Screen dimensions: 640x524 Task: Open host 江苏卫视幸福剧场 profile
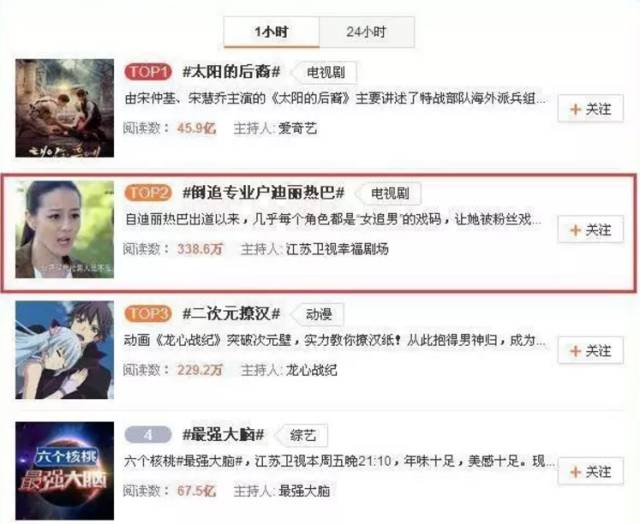[x=337, y=249]
